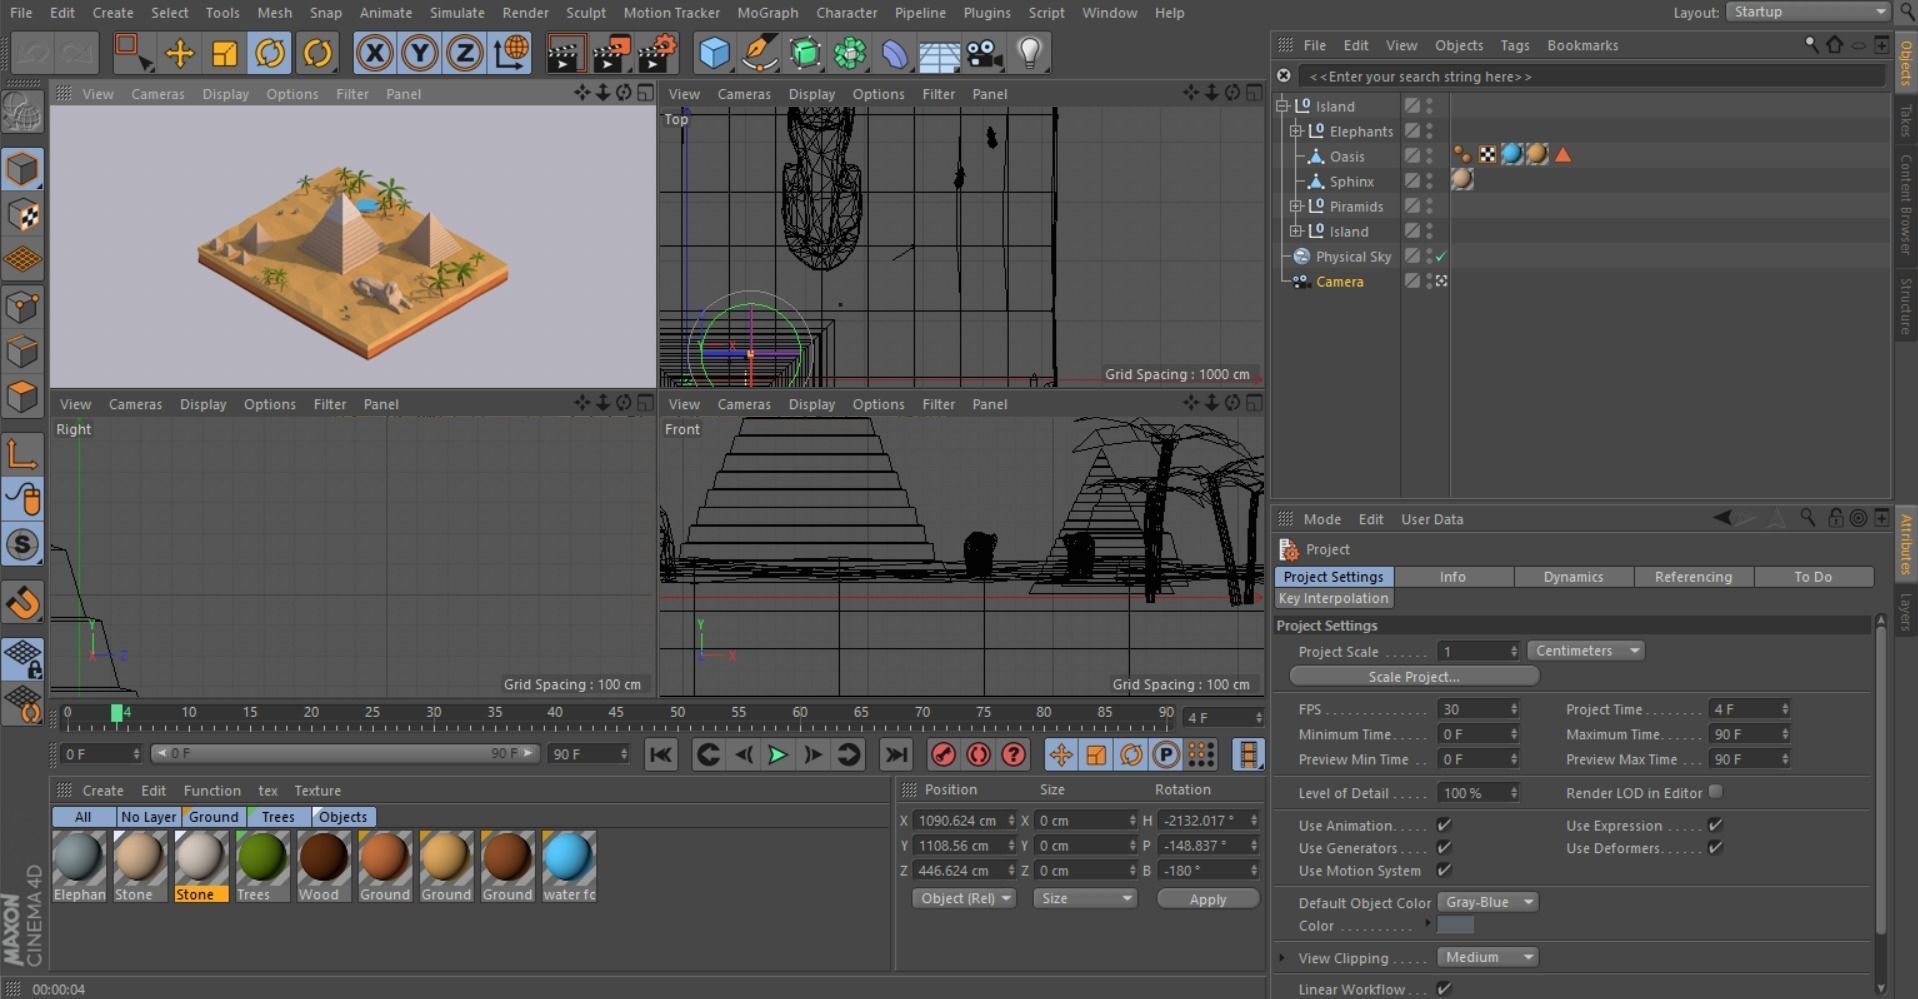
Task: Open Key Interpolation tab
Action: (x=1334, y=598)
